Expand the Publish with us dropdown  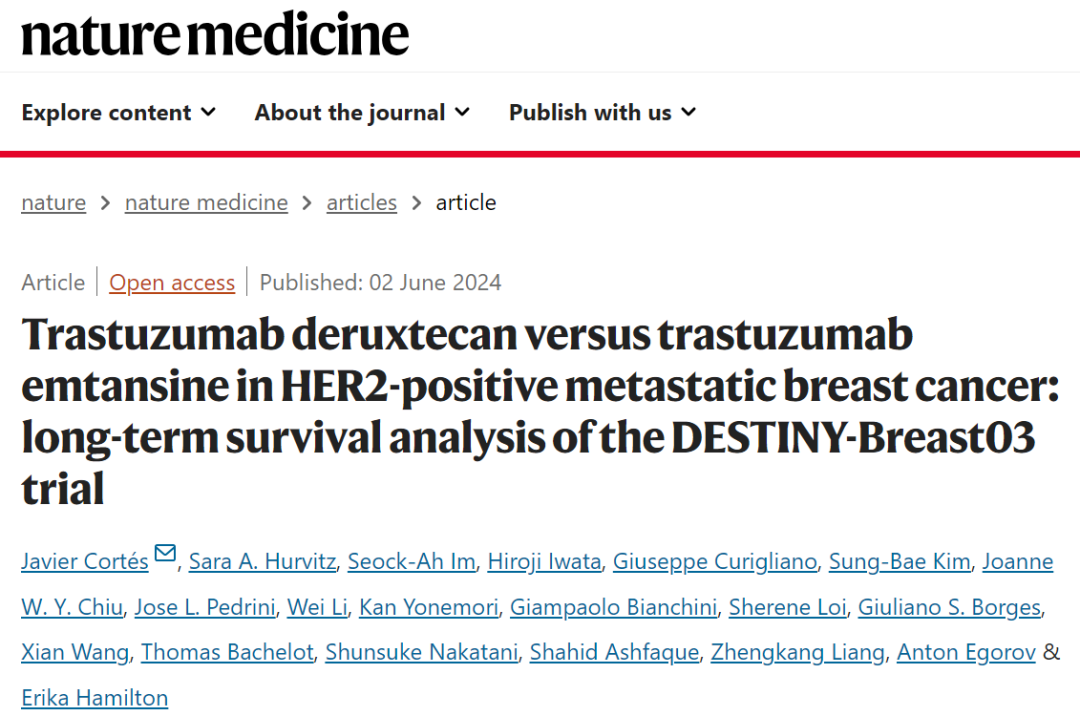[603, 112]
